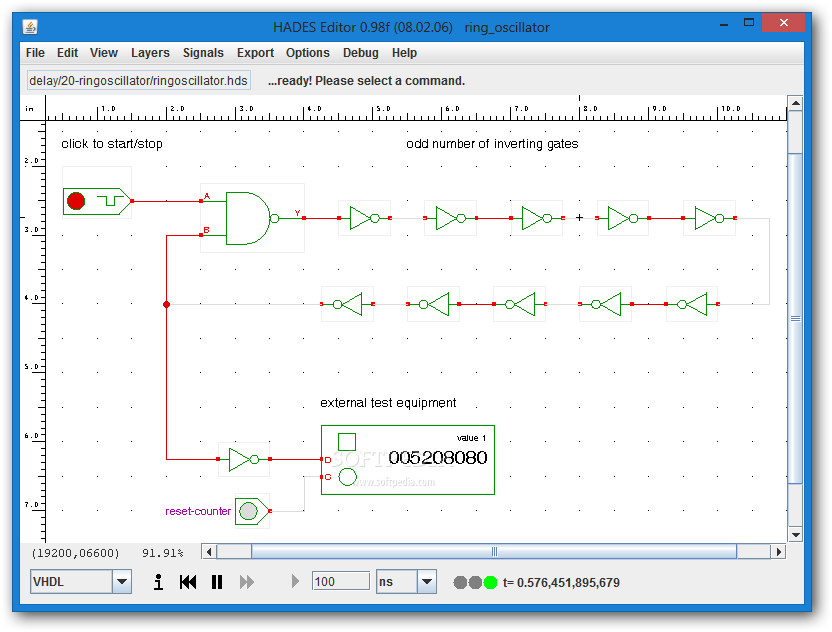Click NAND gate output pin Y
Image resolution: width=832 pixels, height=632 pixels.
coord(304,218)
